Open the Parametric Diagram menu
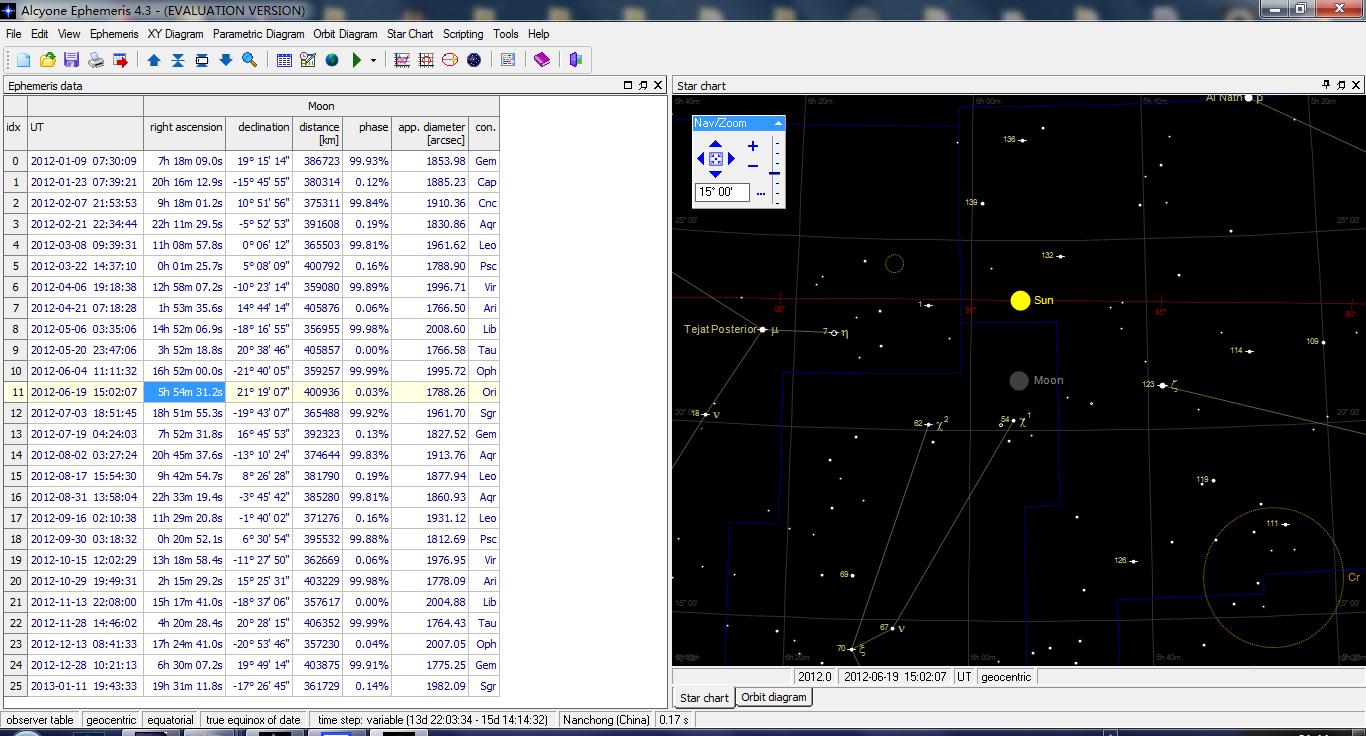 pyautogui.click(x=258, y=34)
